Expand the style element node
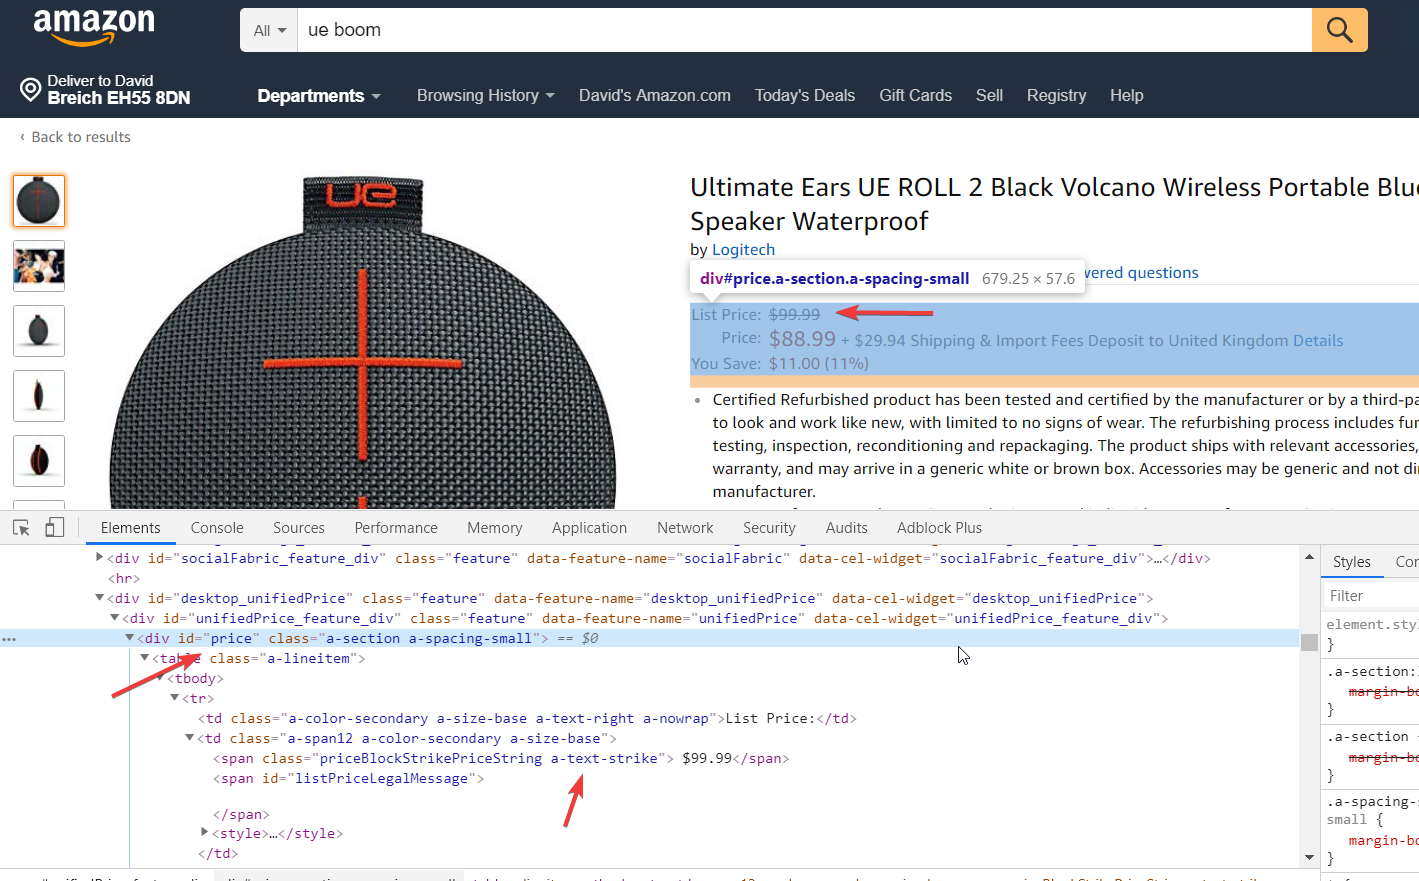Viewport: 1419px width, 881px height. (x=204, y=833)
